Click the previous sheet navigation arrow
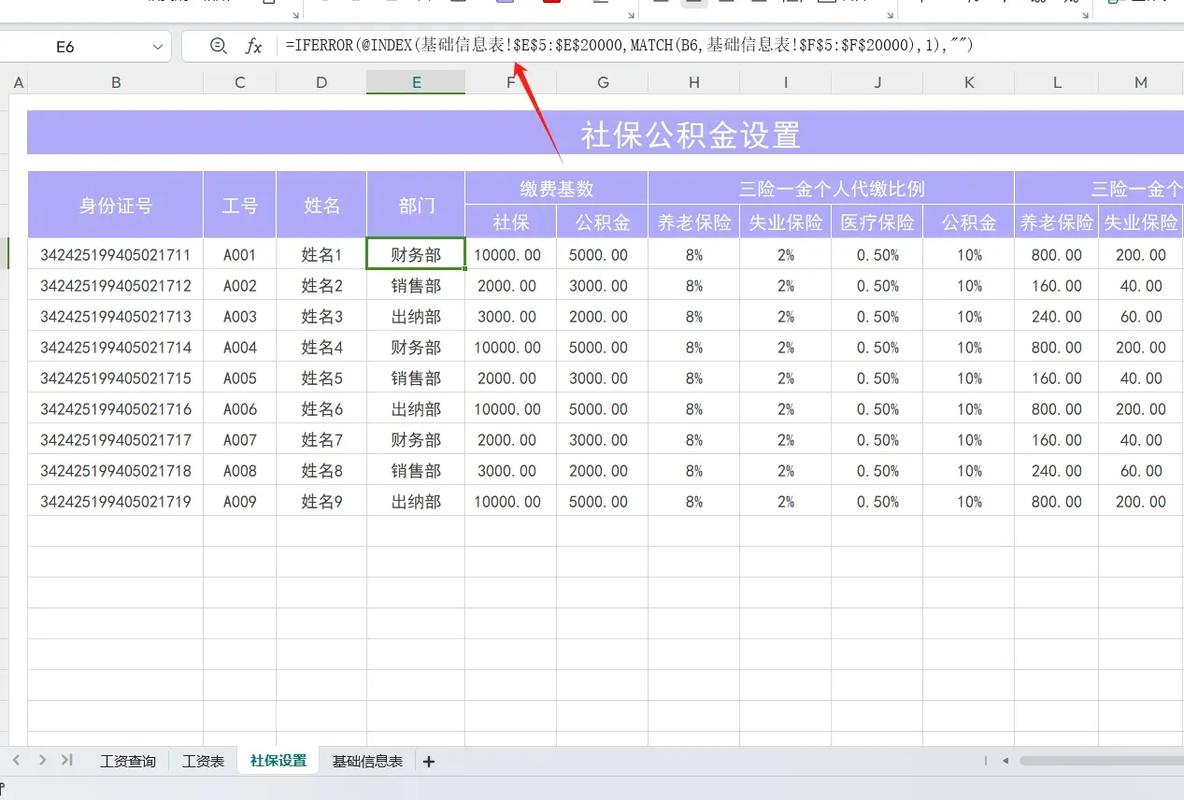 tap(15, 761)
